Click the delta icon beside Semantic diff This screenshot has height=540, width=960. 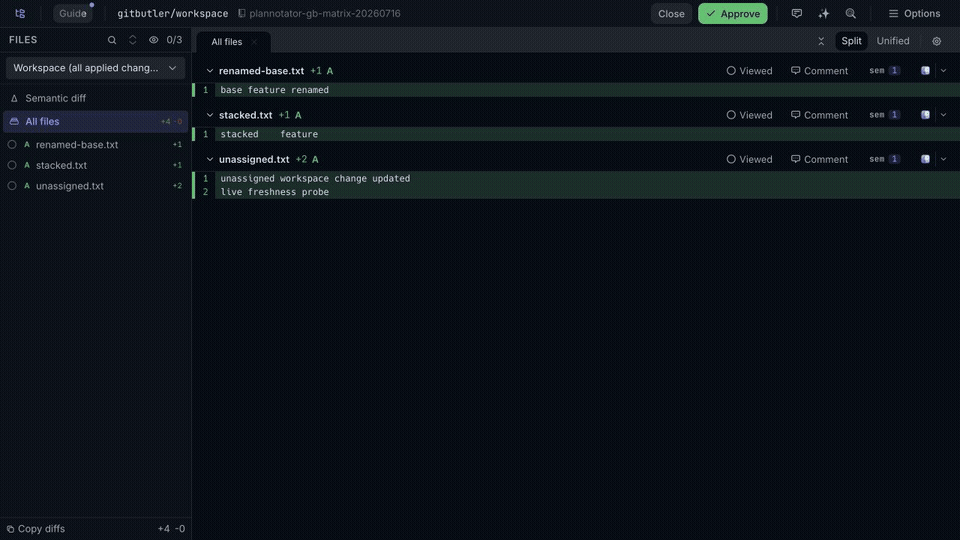tap(14, 98)
